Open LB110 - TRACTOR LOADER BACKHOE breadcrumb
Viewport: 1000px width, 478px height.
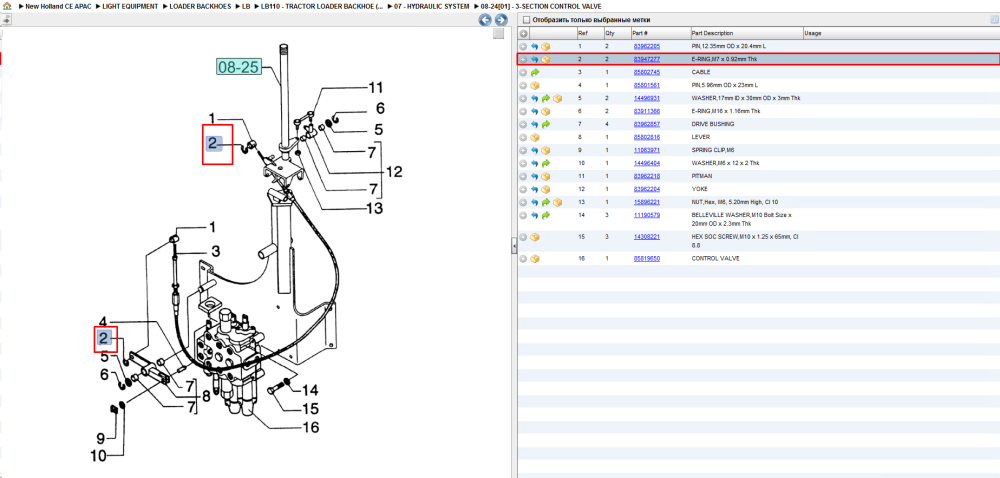pyautogui.click(x=322, y=6)
